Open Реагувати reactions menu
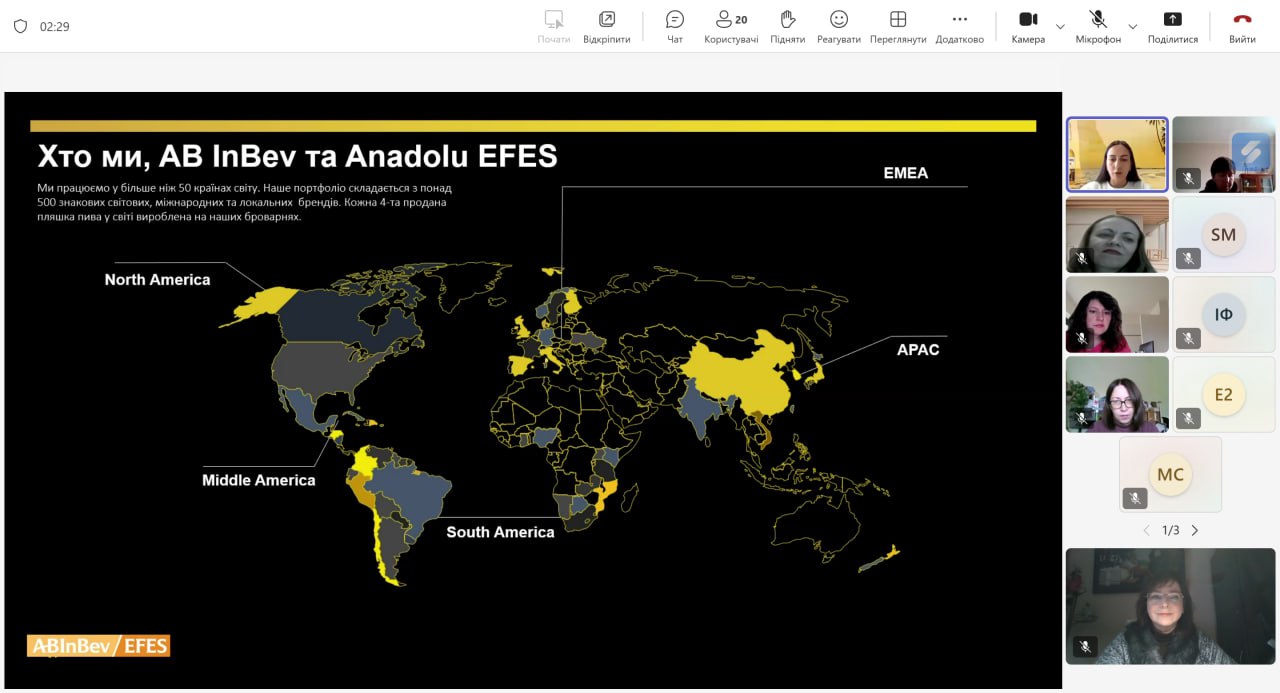 click(x=838, y=26)
